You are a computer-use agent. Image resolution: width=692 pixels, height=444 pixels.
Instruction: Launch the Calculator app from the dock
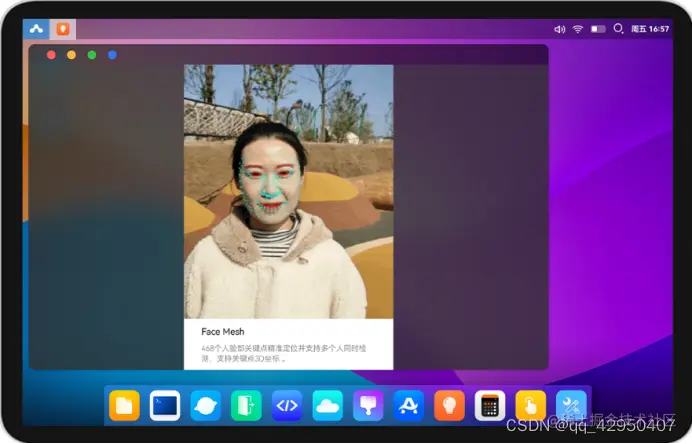point(490,405)
